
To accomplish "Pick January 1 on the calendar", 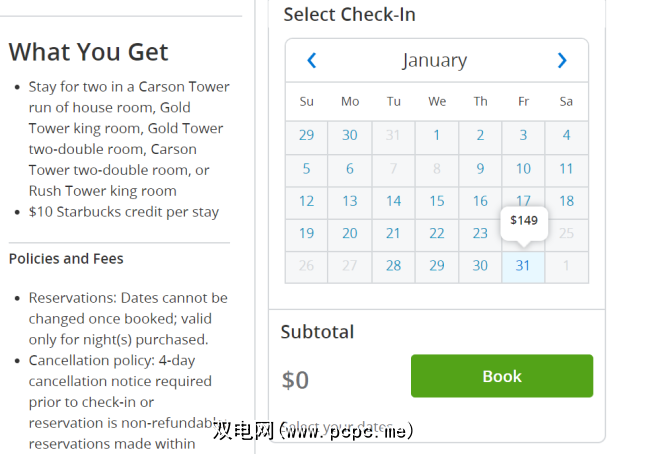I will tap(437, 136).
